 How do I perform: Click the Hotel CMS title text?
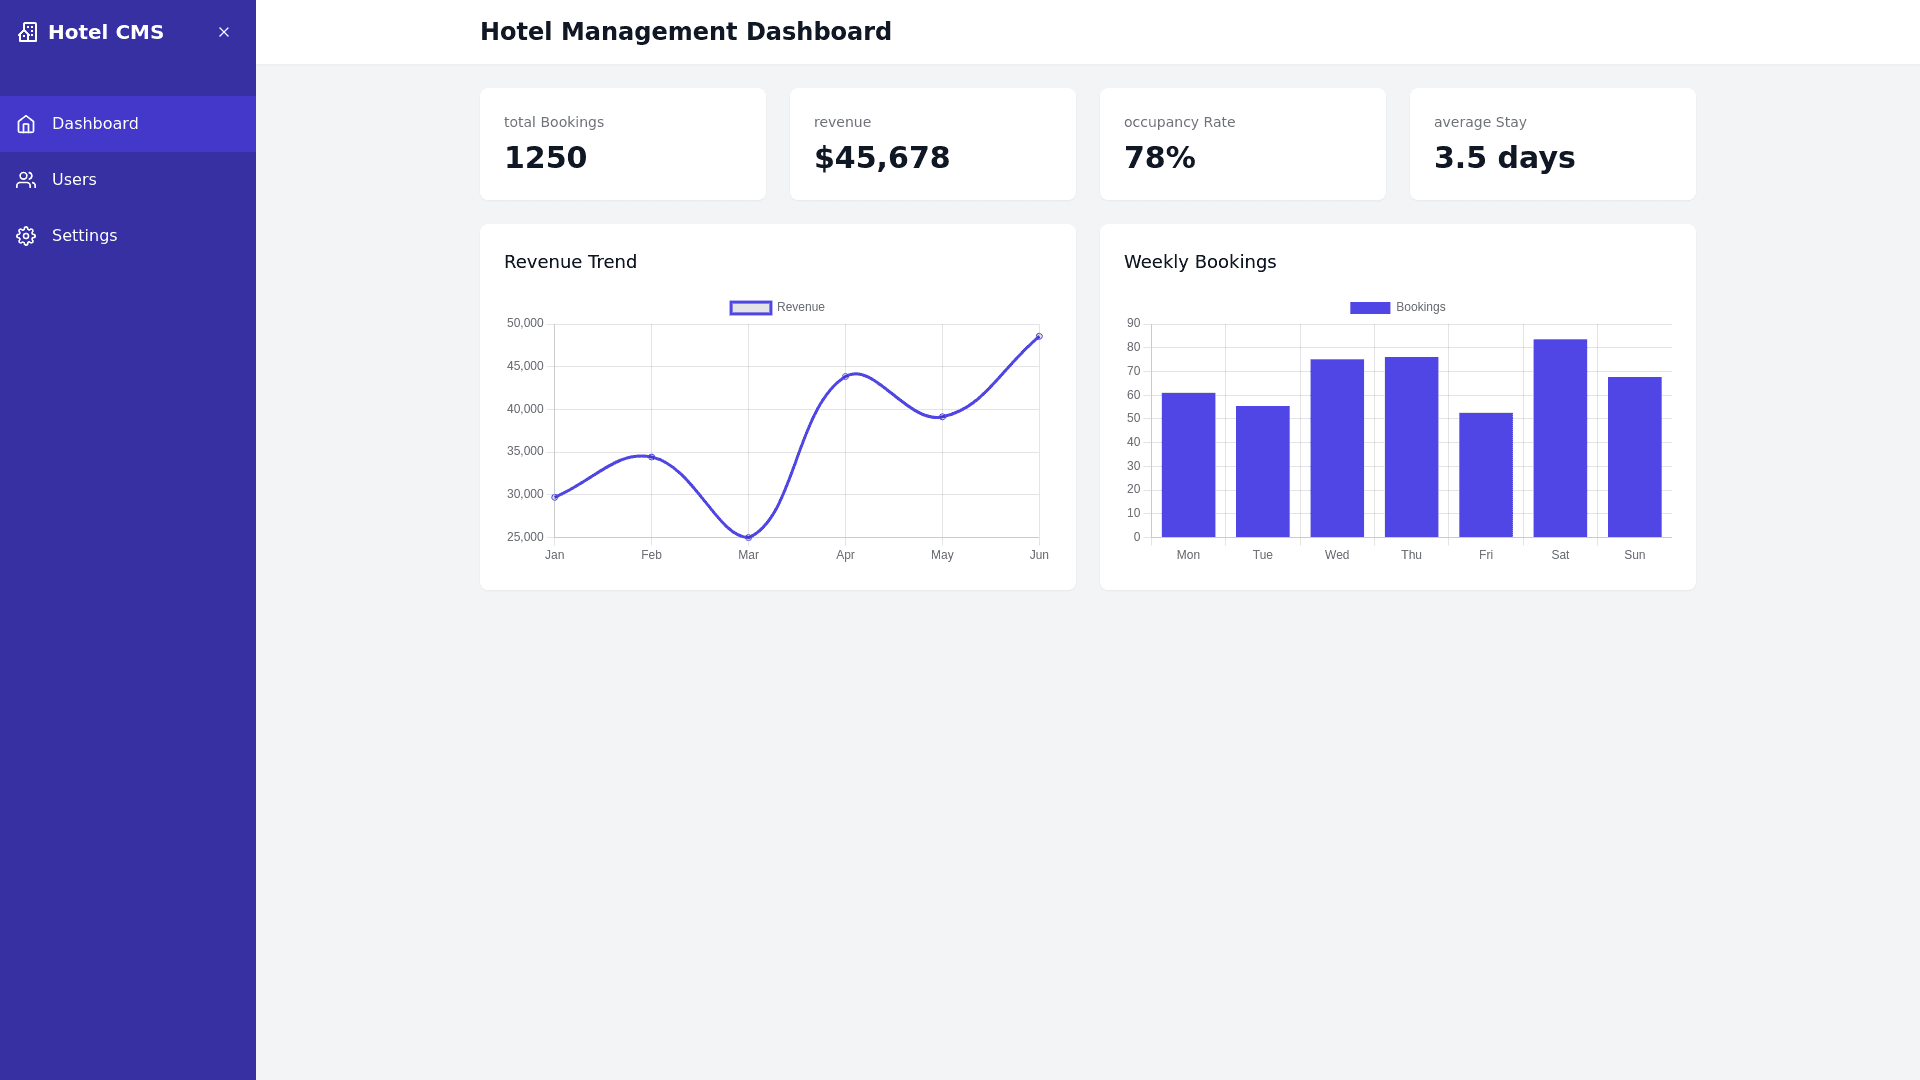(x=106, y=32)
